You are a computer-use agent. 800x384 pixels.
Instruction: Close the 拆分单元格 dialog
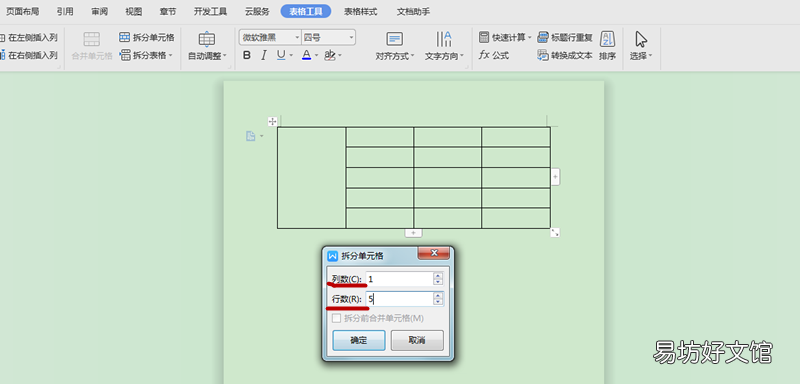[434, 252]
